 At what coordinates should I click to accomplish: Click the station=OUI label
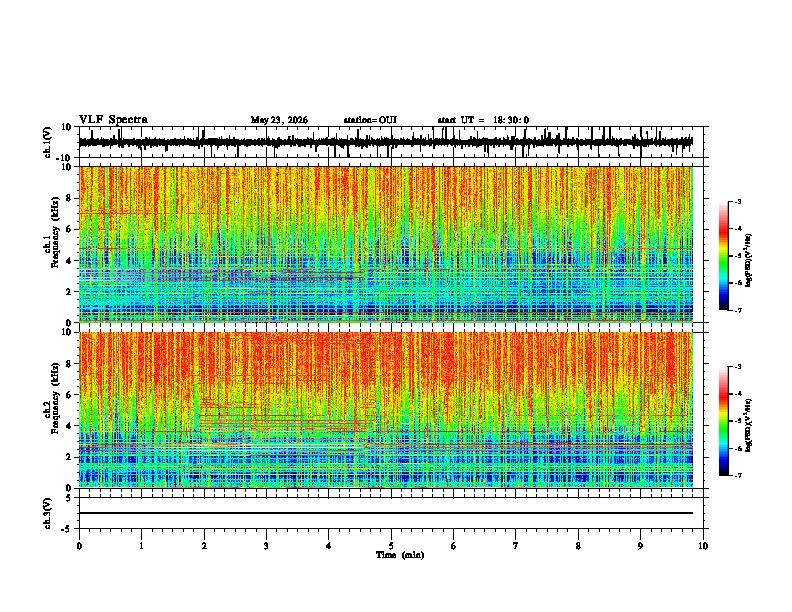pyautogui.click(x=370, y=120)
